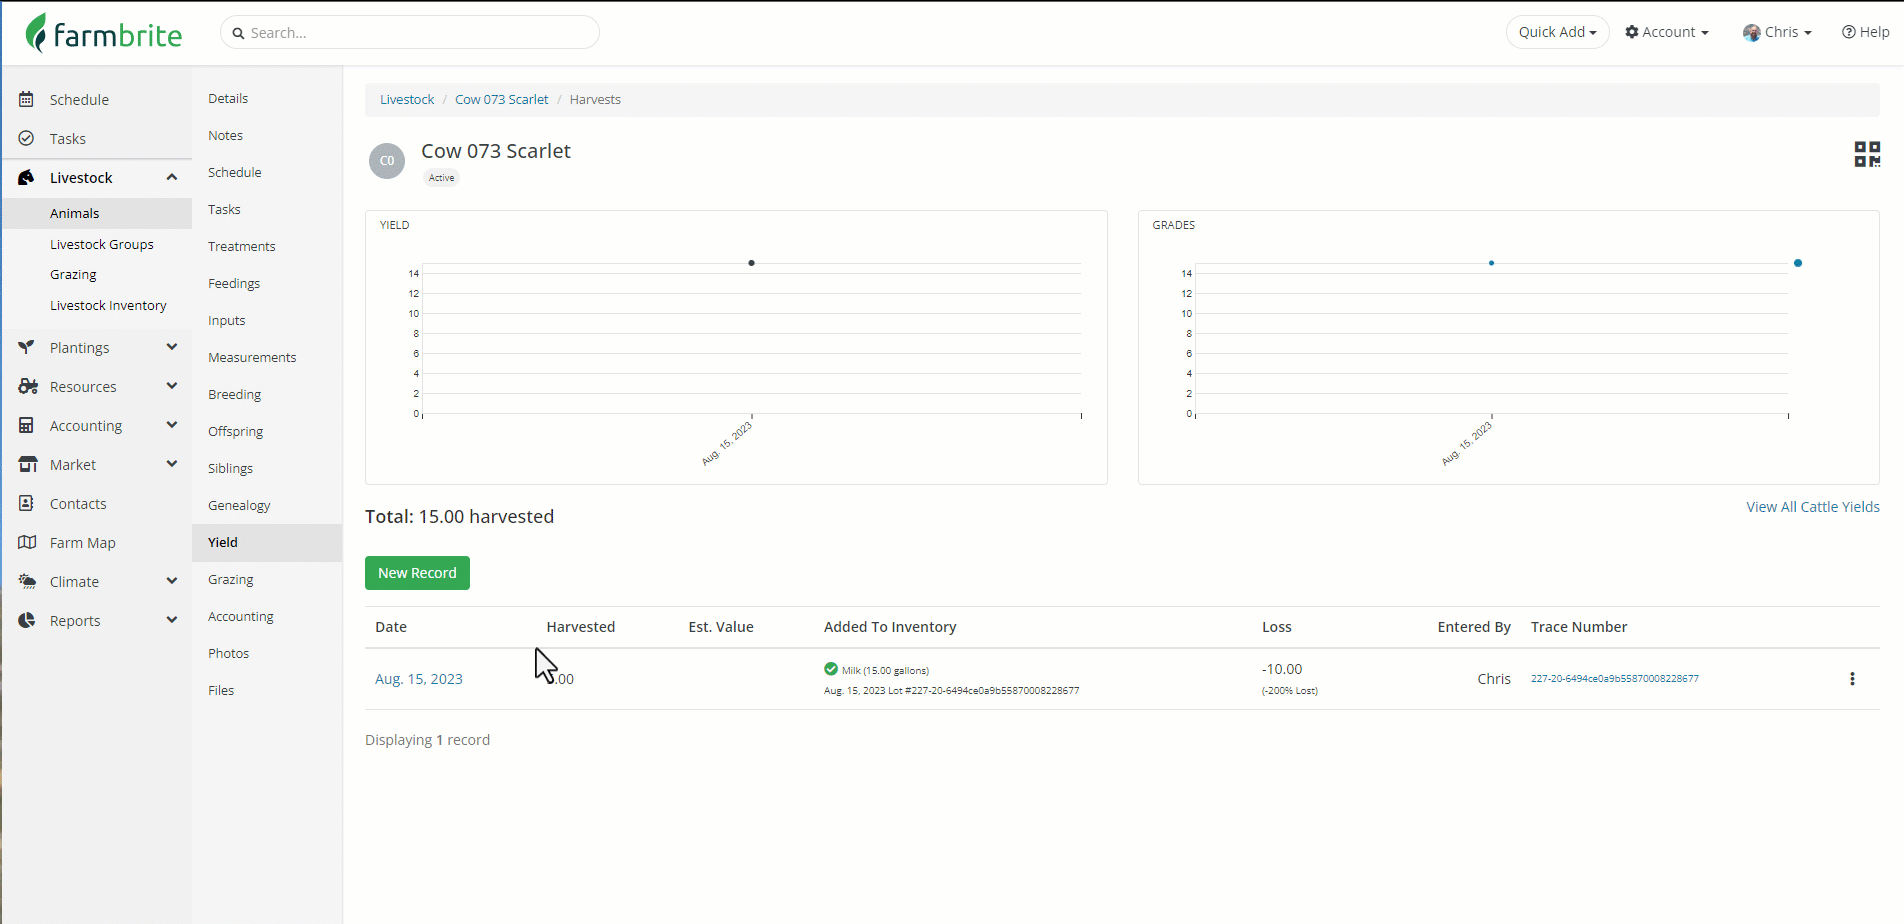The height and width of the screenshot is (924, 1904).
Task: Click the Loss value -10.00
Action: 1282,669
